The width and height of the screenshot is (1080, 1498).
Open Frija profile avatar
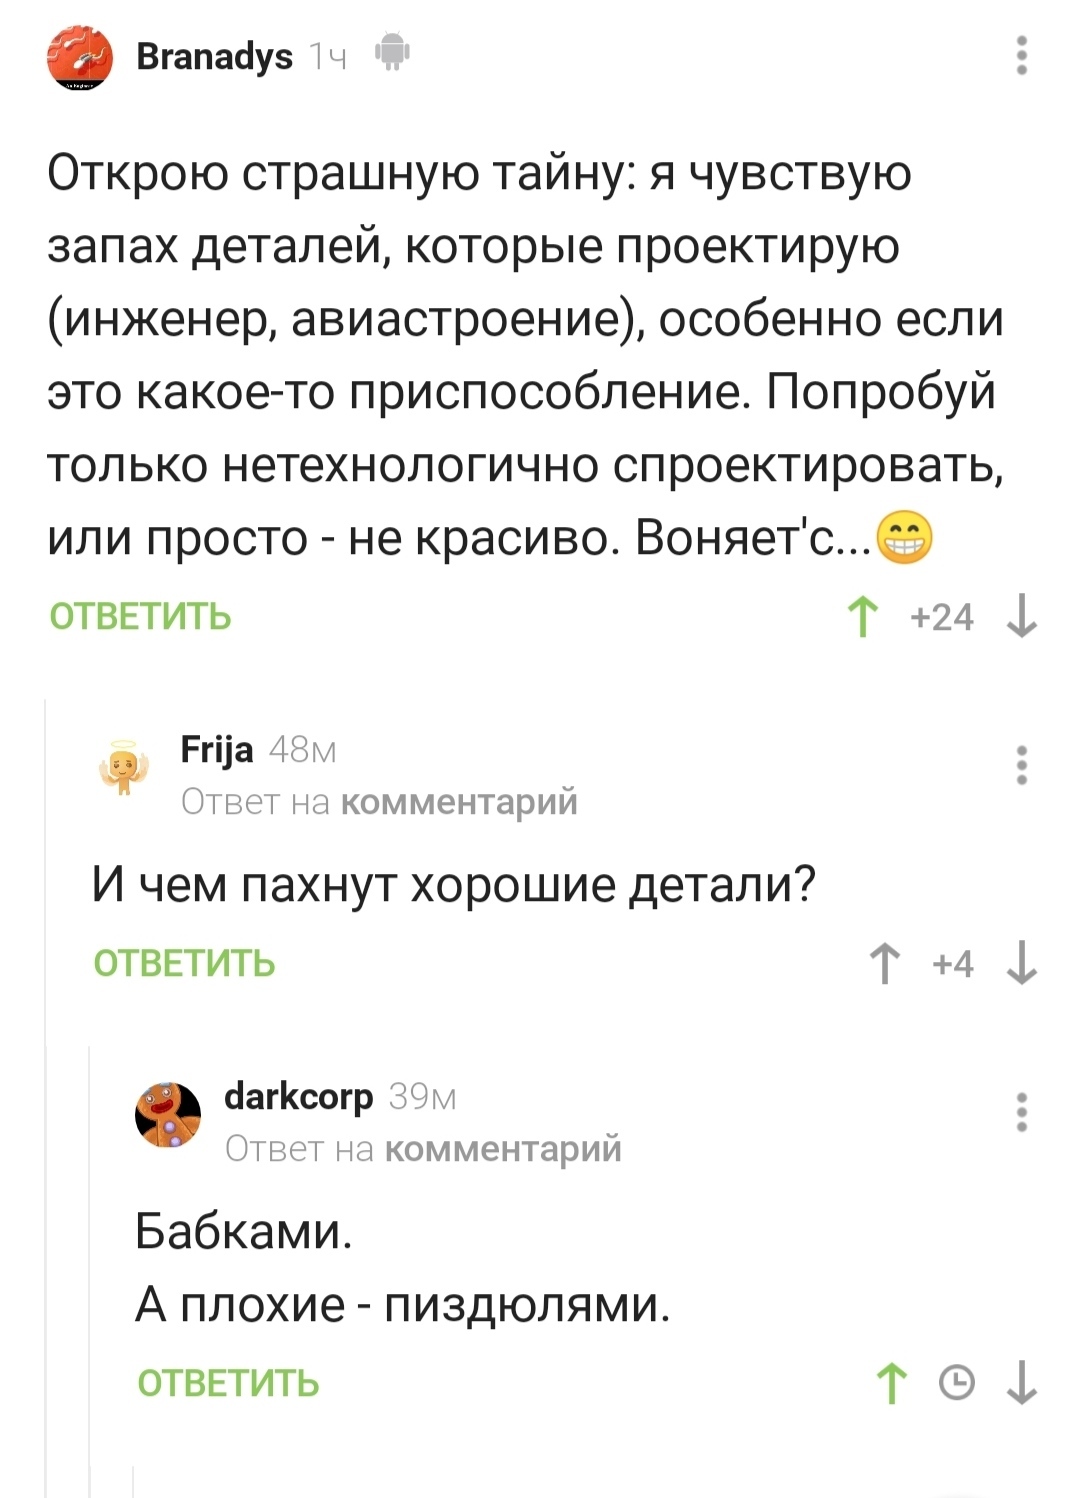tap(123, 768)
